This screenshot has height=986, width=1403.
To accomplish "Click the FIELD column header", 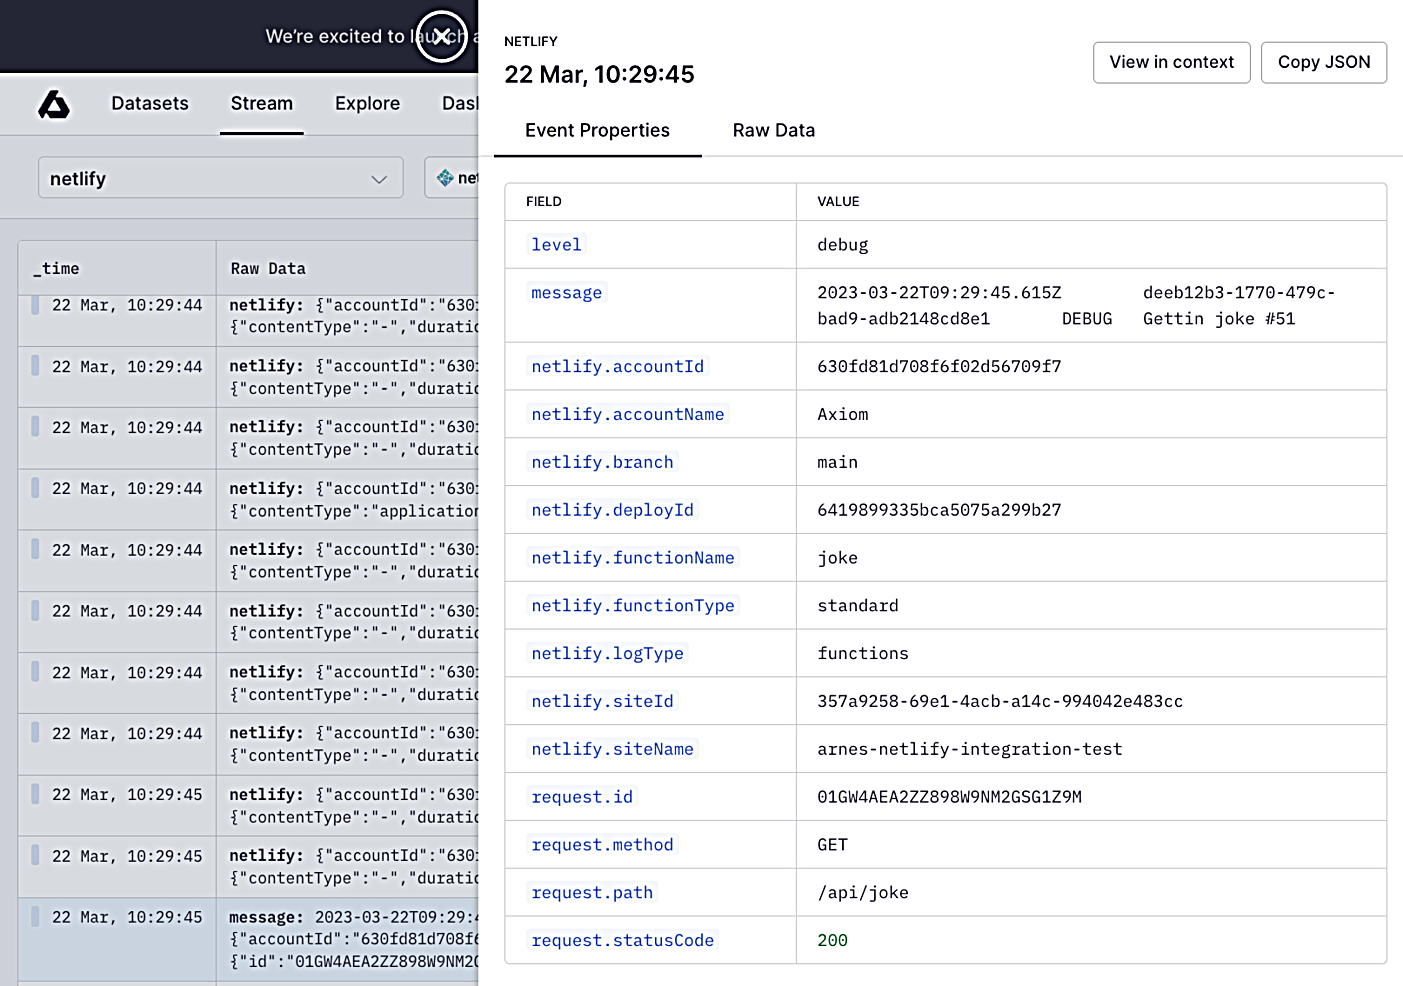I will (x=544, y=201).
